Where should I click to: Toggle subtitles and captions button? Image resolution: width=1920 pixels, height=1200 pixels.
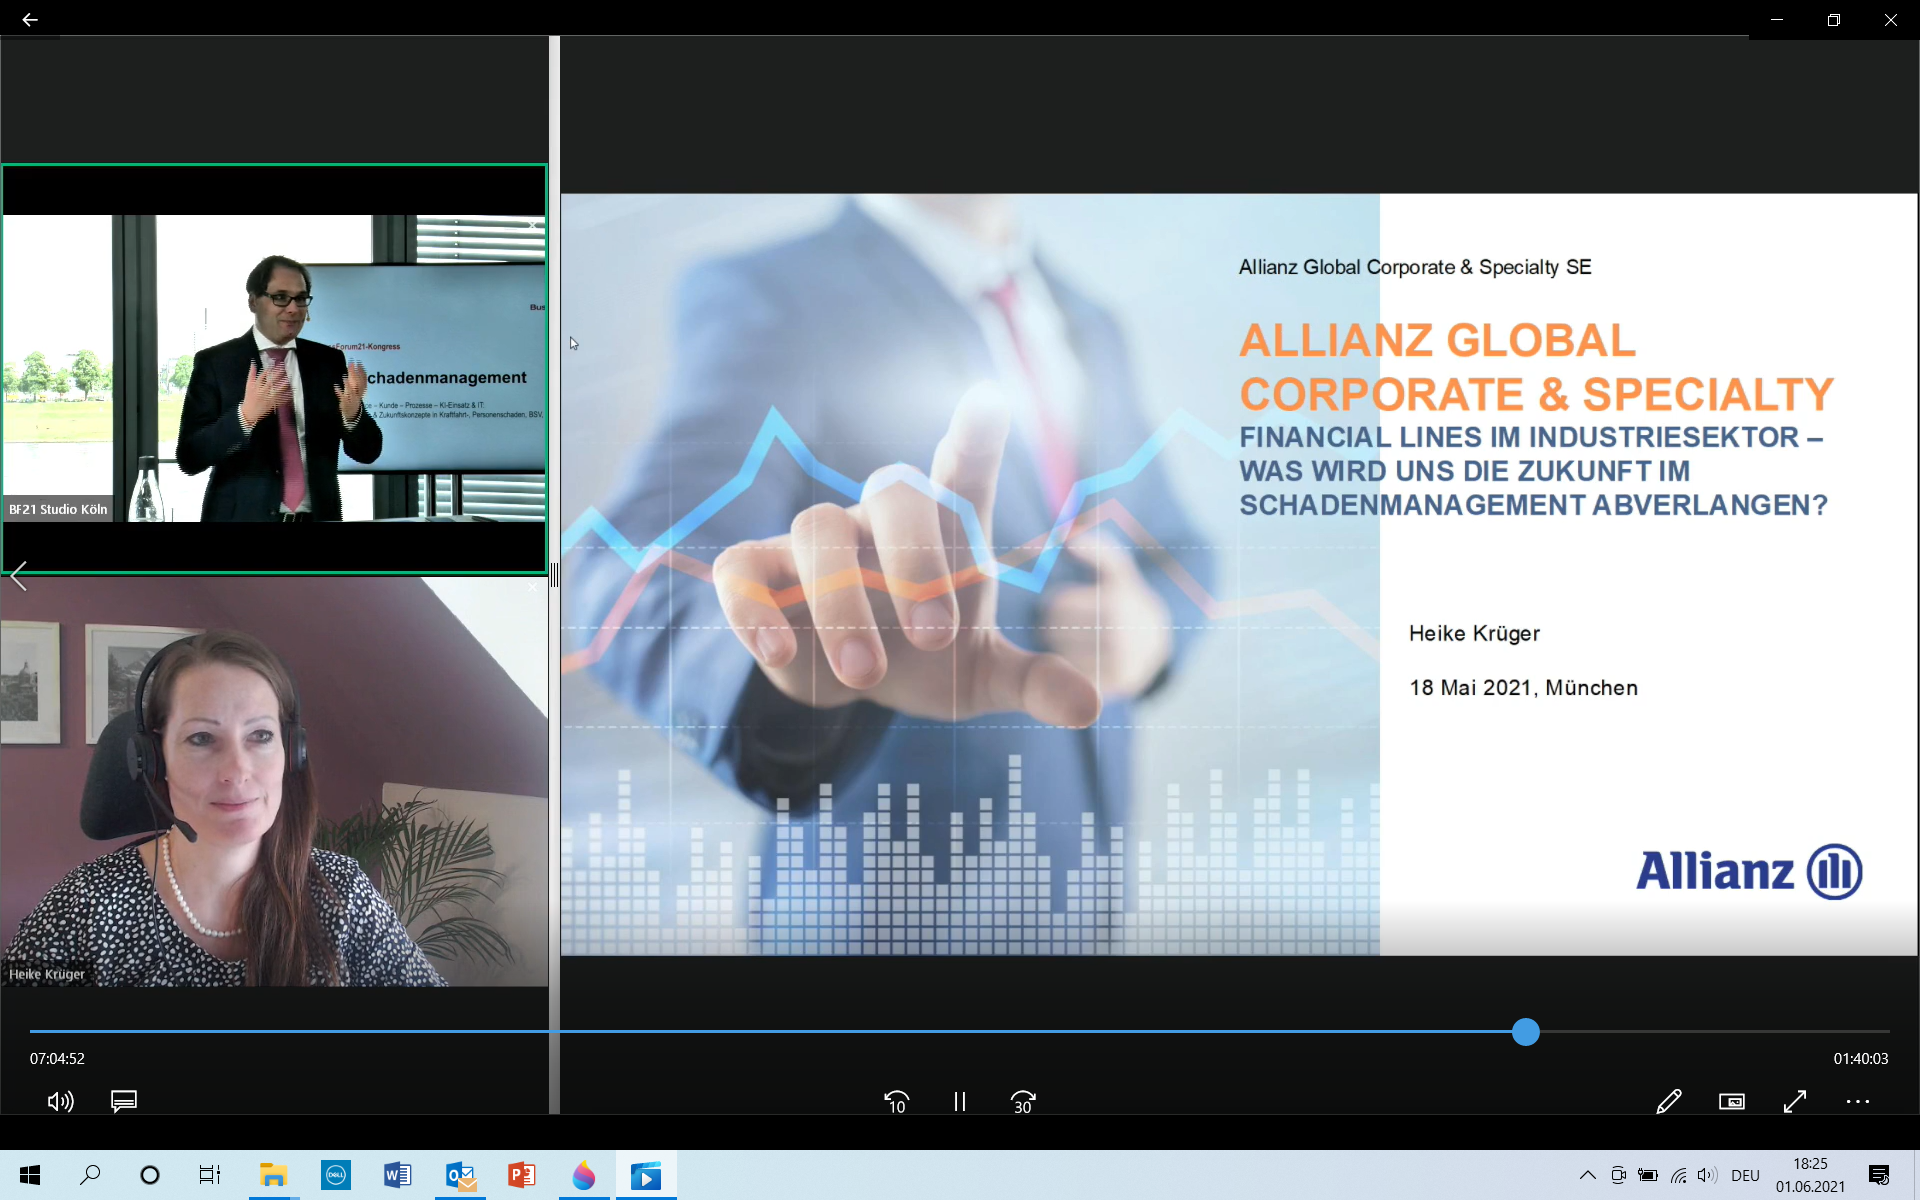click(x=124, y=1101)
